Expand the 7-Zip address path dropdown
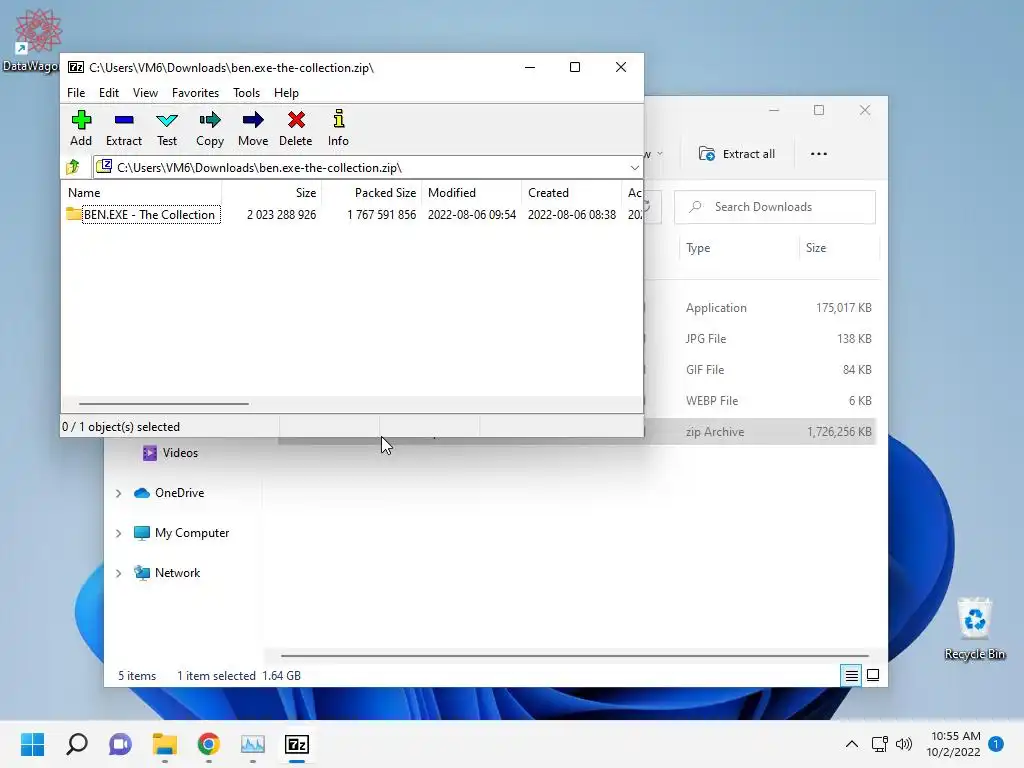The height and width of the screenshot is (768, 1024). (634, 168)
